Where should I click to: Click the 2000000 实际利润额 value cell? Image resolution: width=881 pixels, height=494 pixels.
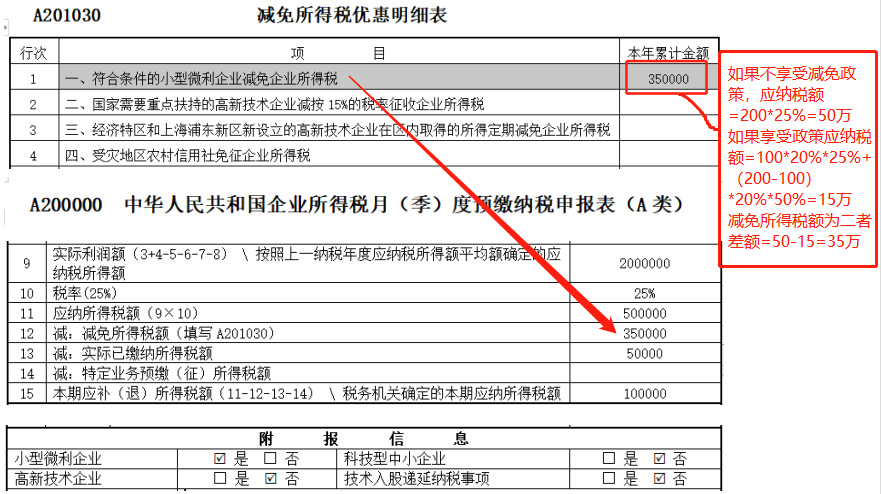[644, 264]
